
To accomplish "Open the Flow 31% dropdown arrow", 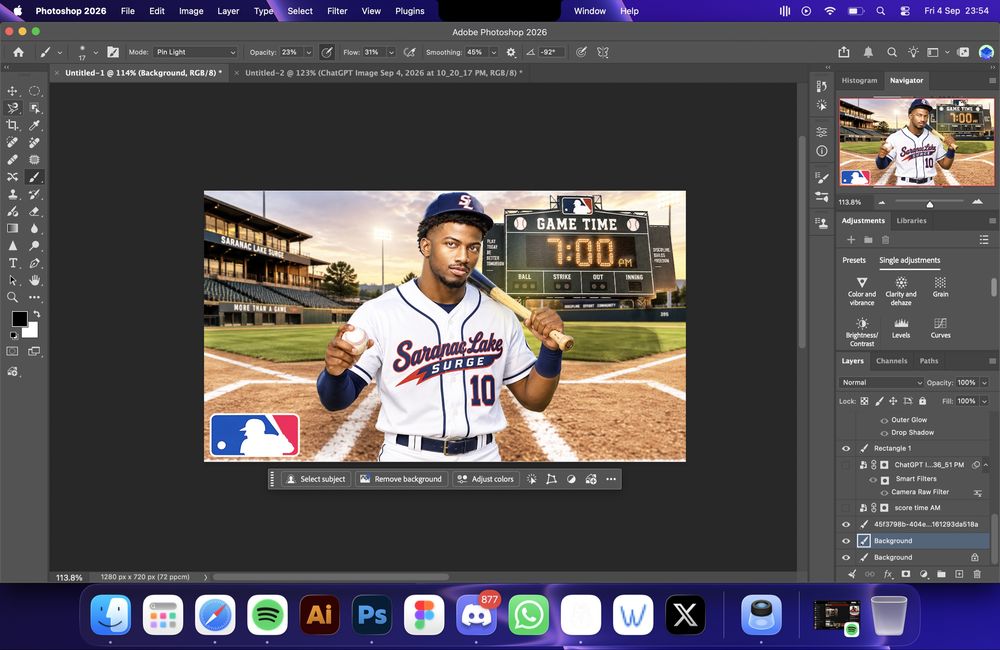I will 391,52.
